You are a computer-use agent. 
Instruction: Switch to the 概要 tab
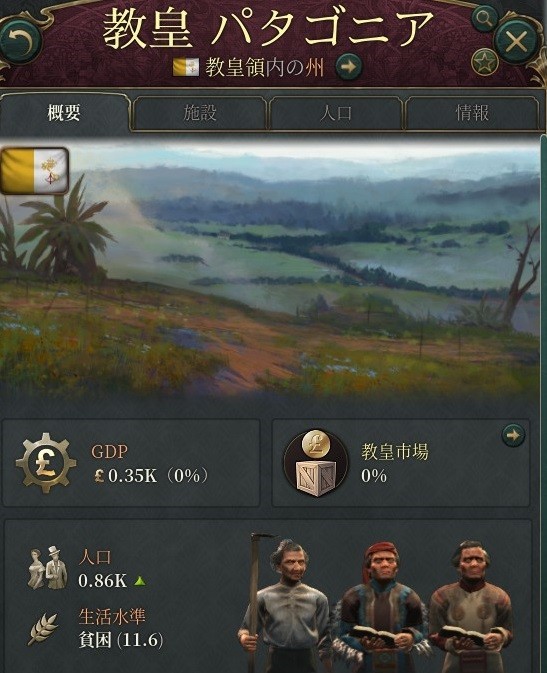point(64,113)
